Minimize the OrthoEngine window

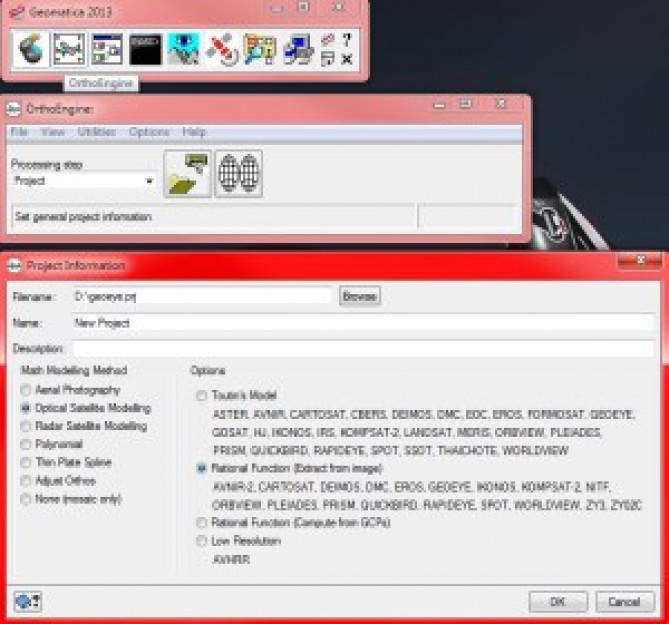(439, 104)
